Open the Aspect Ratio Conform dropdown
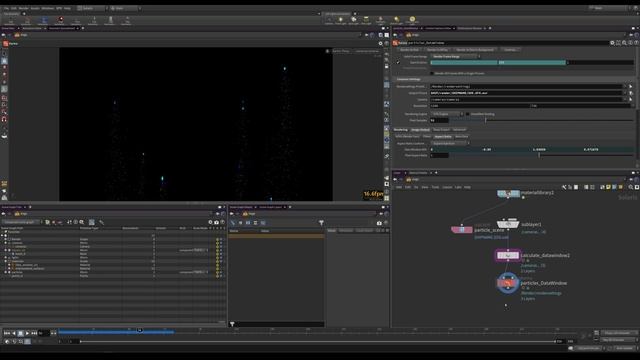Image resolution: width=640 pixels, height=360 pixels. tap(450, 143)
